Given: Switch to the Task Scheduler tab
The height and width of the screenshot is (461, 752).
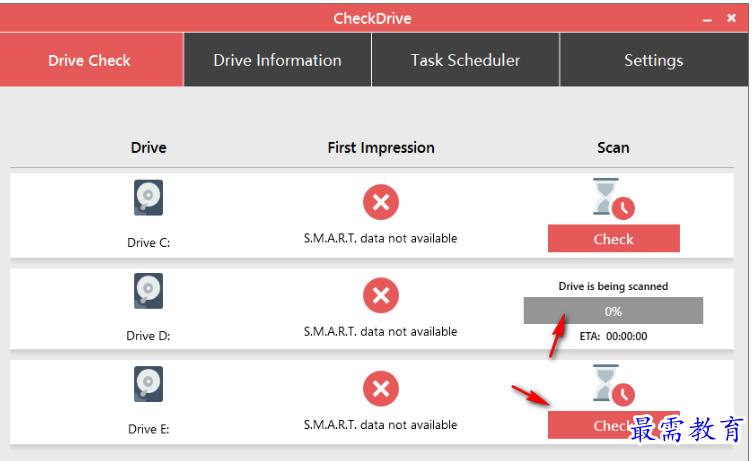Looking at the screenshot, I should [465, 60].
